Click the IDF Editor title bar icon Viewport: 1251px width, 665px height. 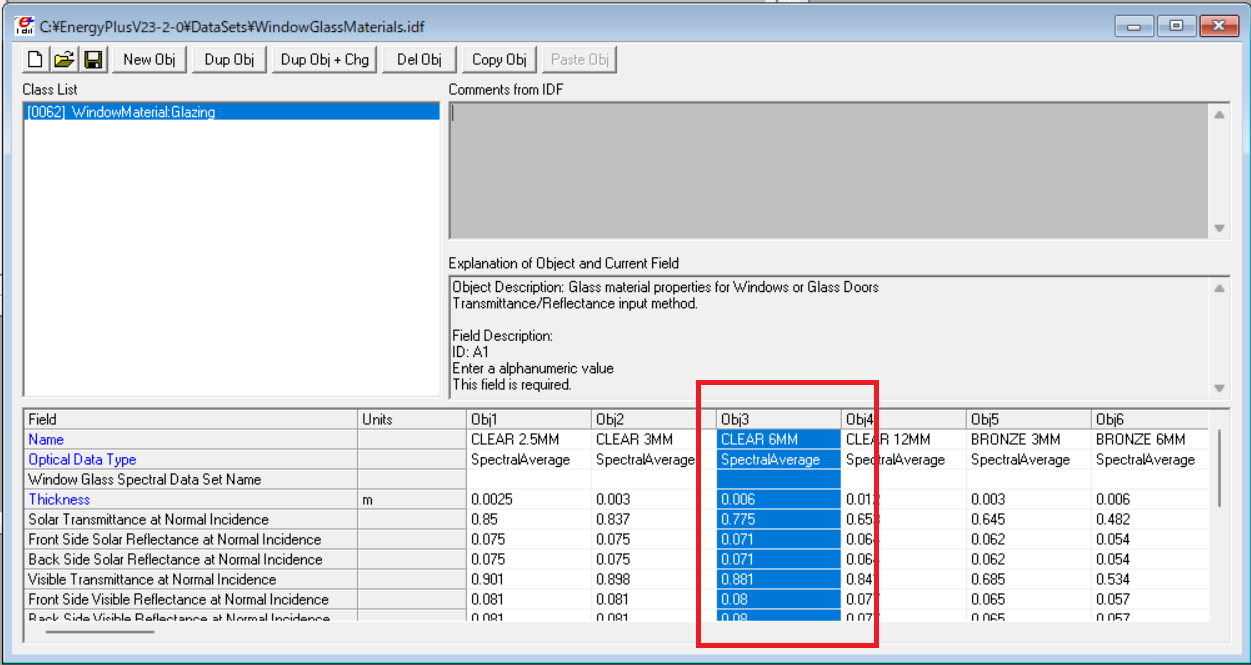click(x=25, y=26)
